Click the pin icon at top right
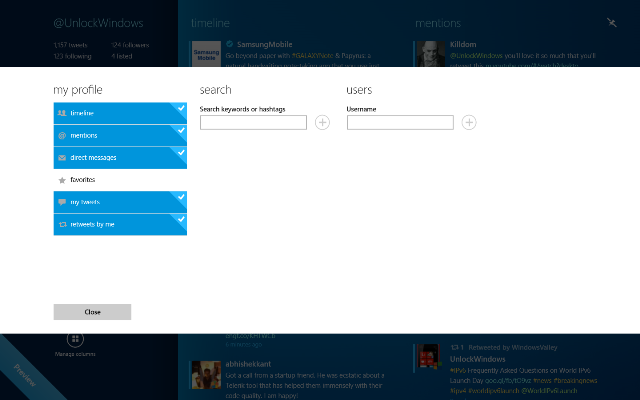Screen dimensions: 640x400 (611, 22)
